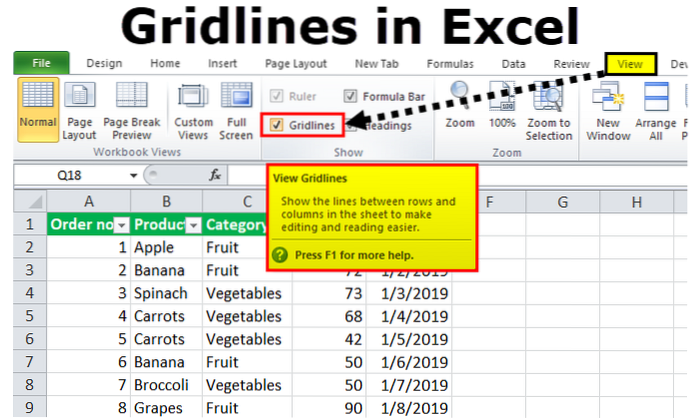Toggle the Gridlines checkbox
697x418 pixels.
pyautogui.click(x=276, y=125)
